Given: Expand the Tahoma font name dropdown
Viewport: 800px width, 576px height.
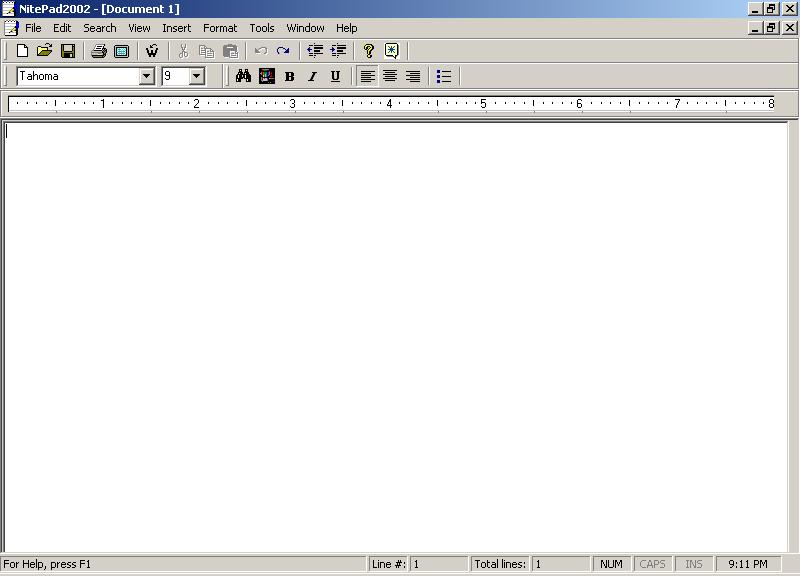Looking at the screenshot, I should click(x=146, y=76).
